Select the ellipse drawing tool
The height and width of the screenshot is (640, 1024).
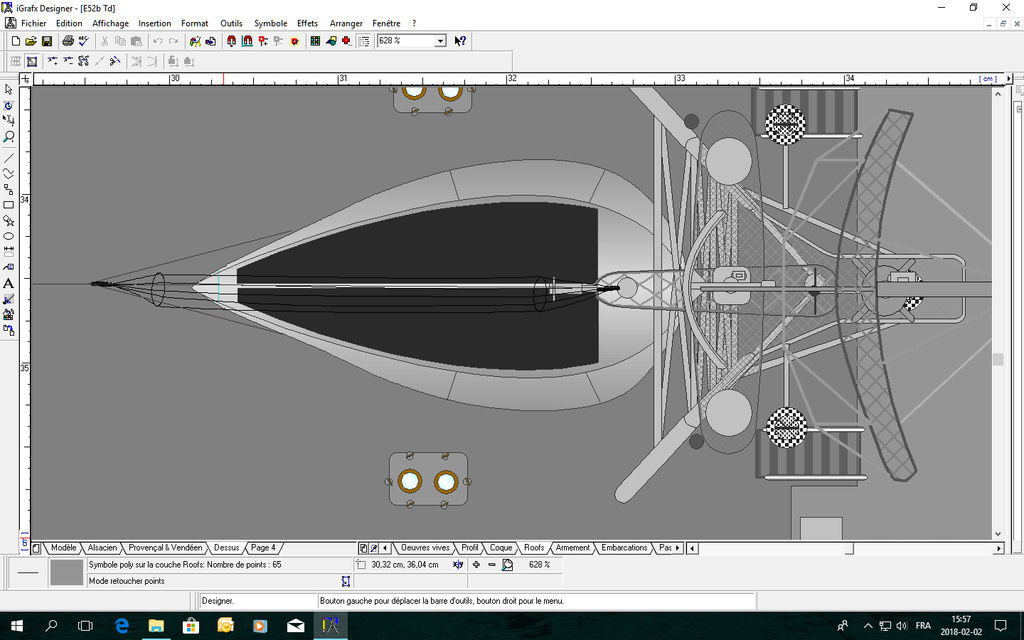8,236
